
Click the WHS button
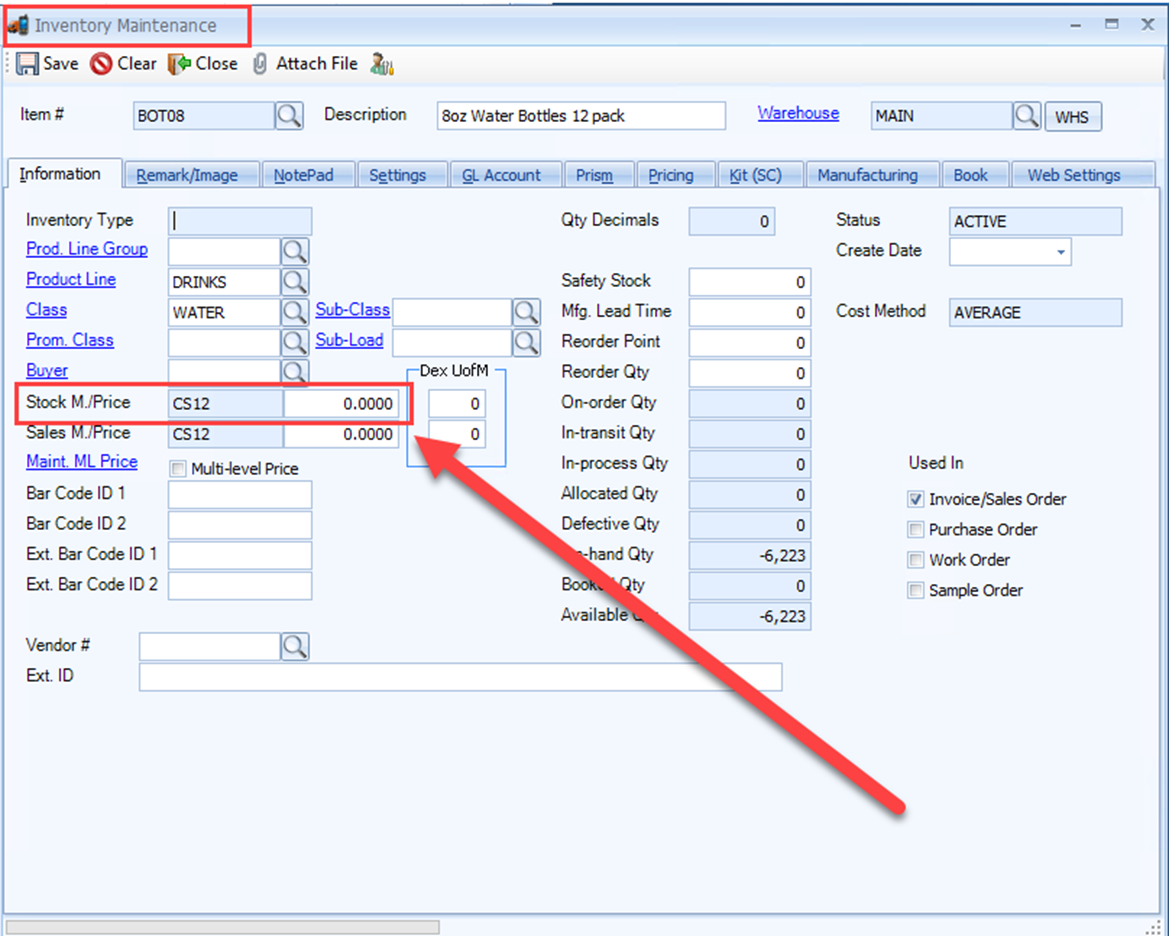1072,117
